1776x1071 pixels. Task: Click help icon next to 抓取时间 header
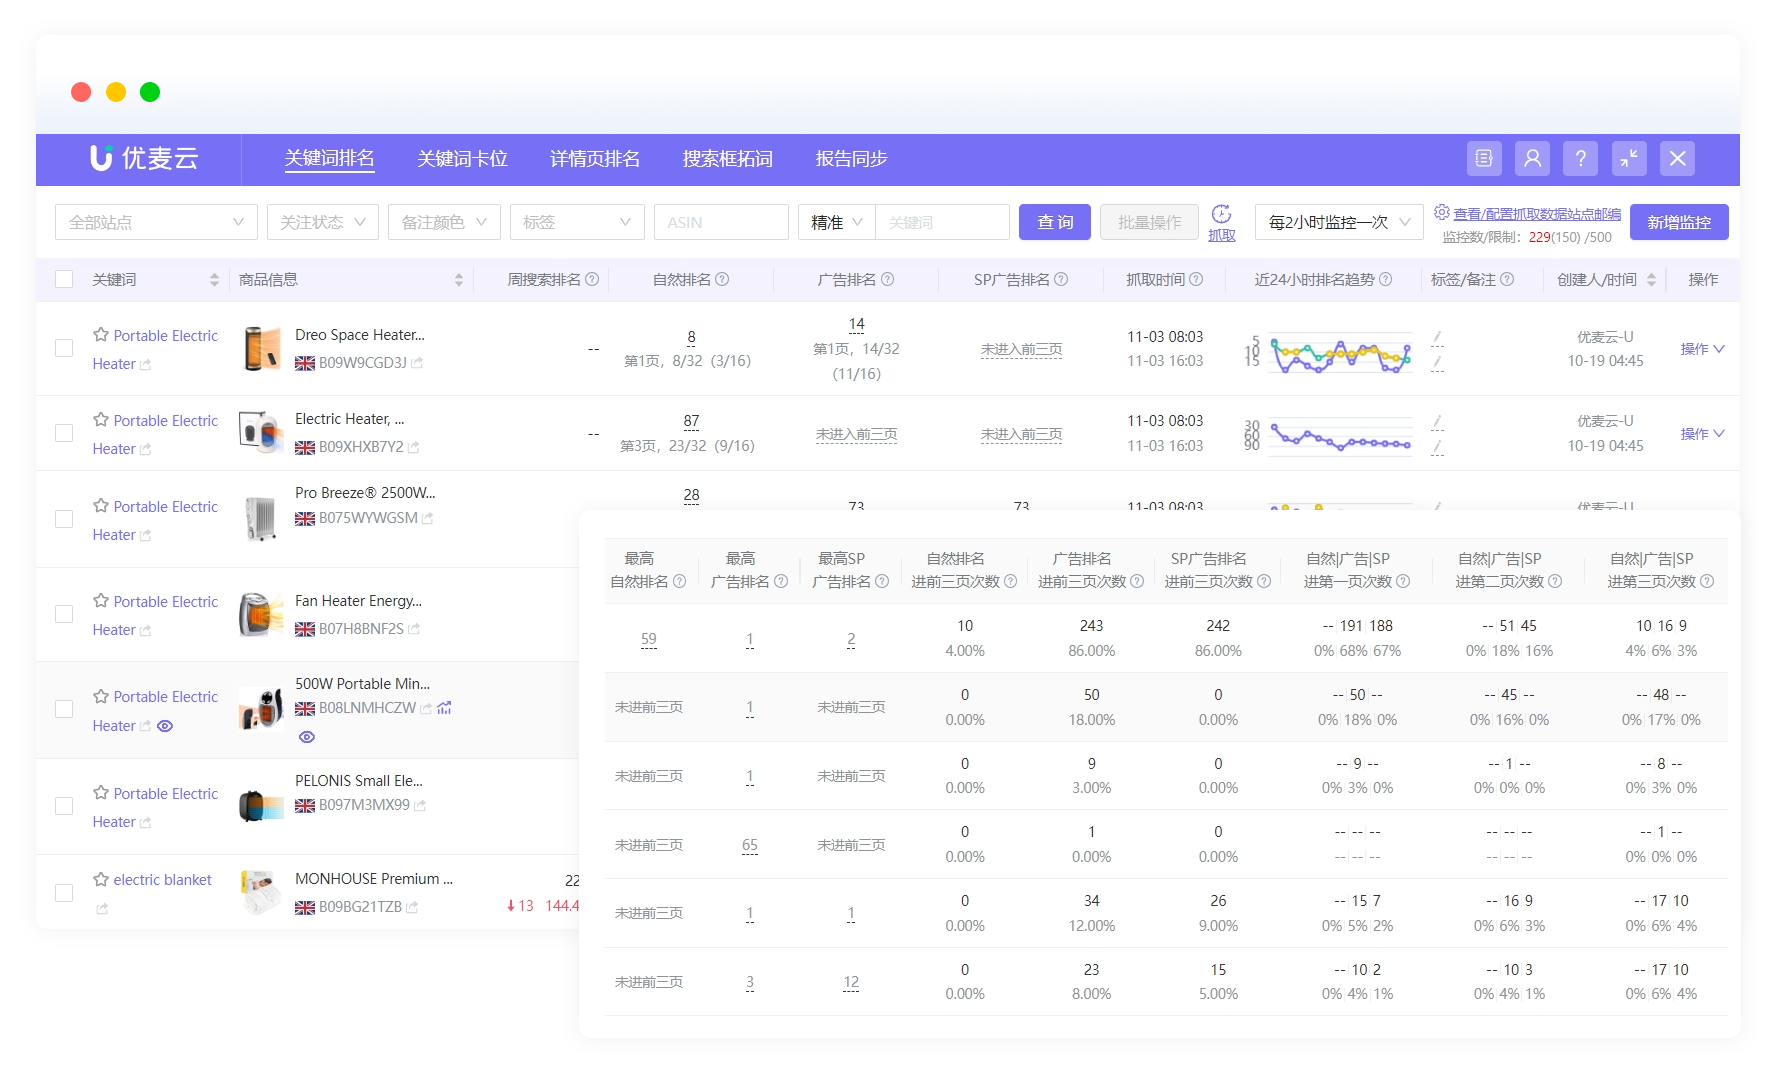pos(1196,280)
